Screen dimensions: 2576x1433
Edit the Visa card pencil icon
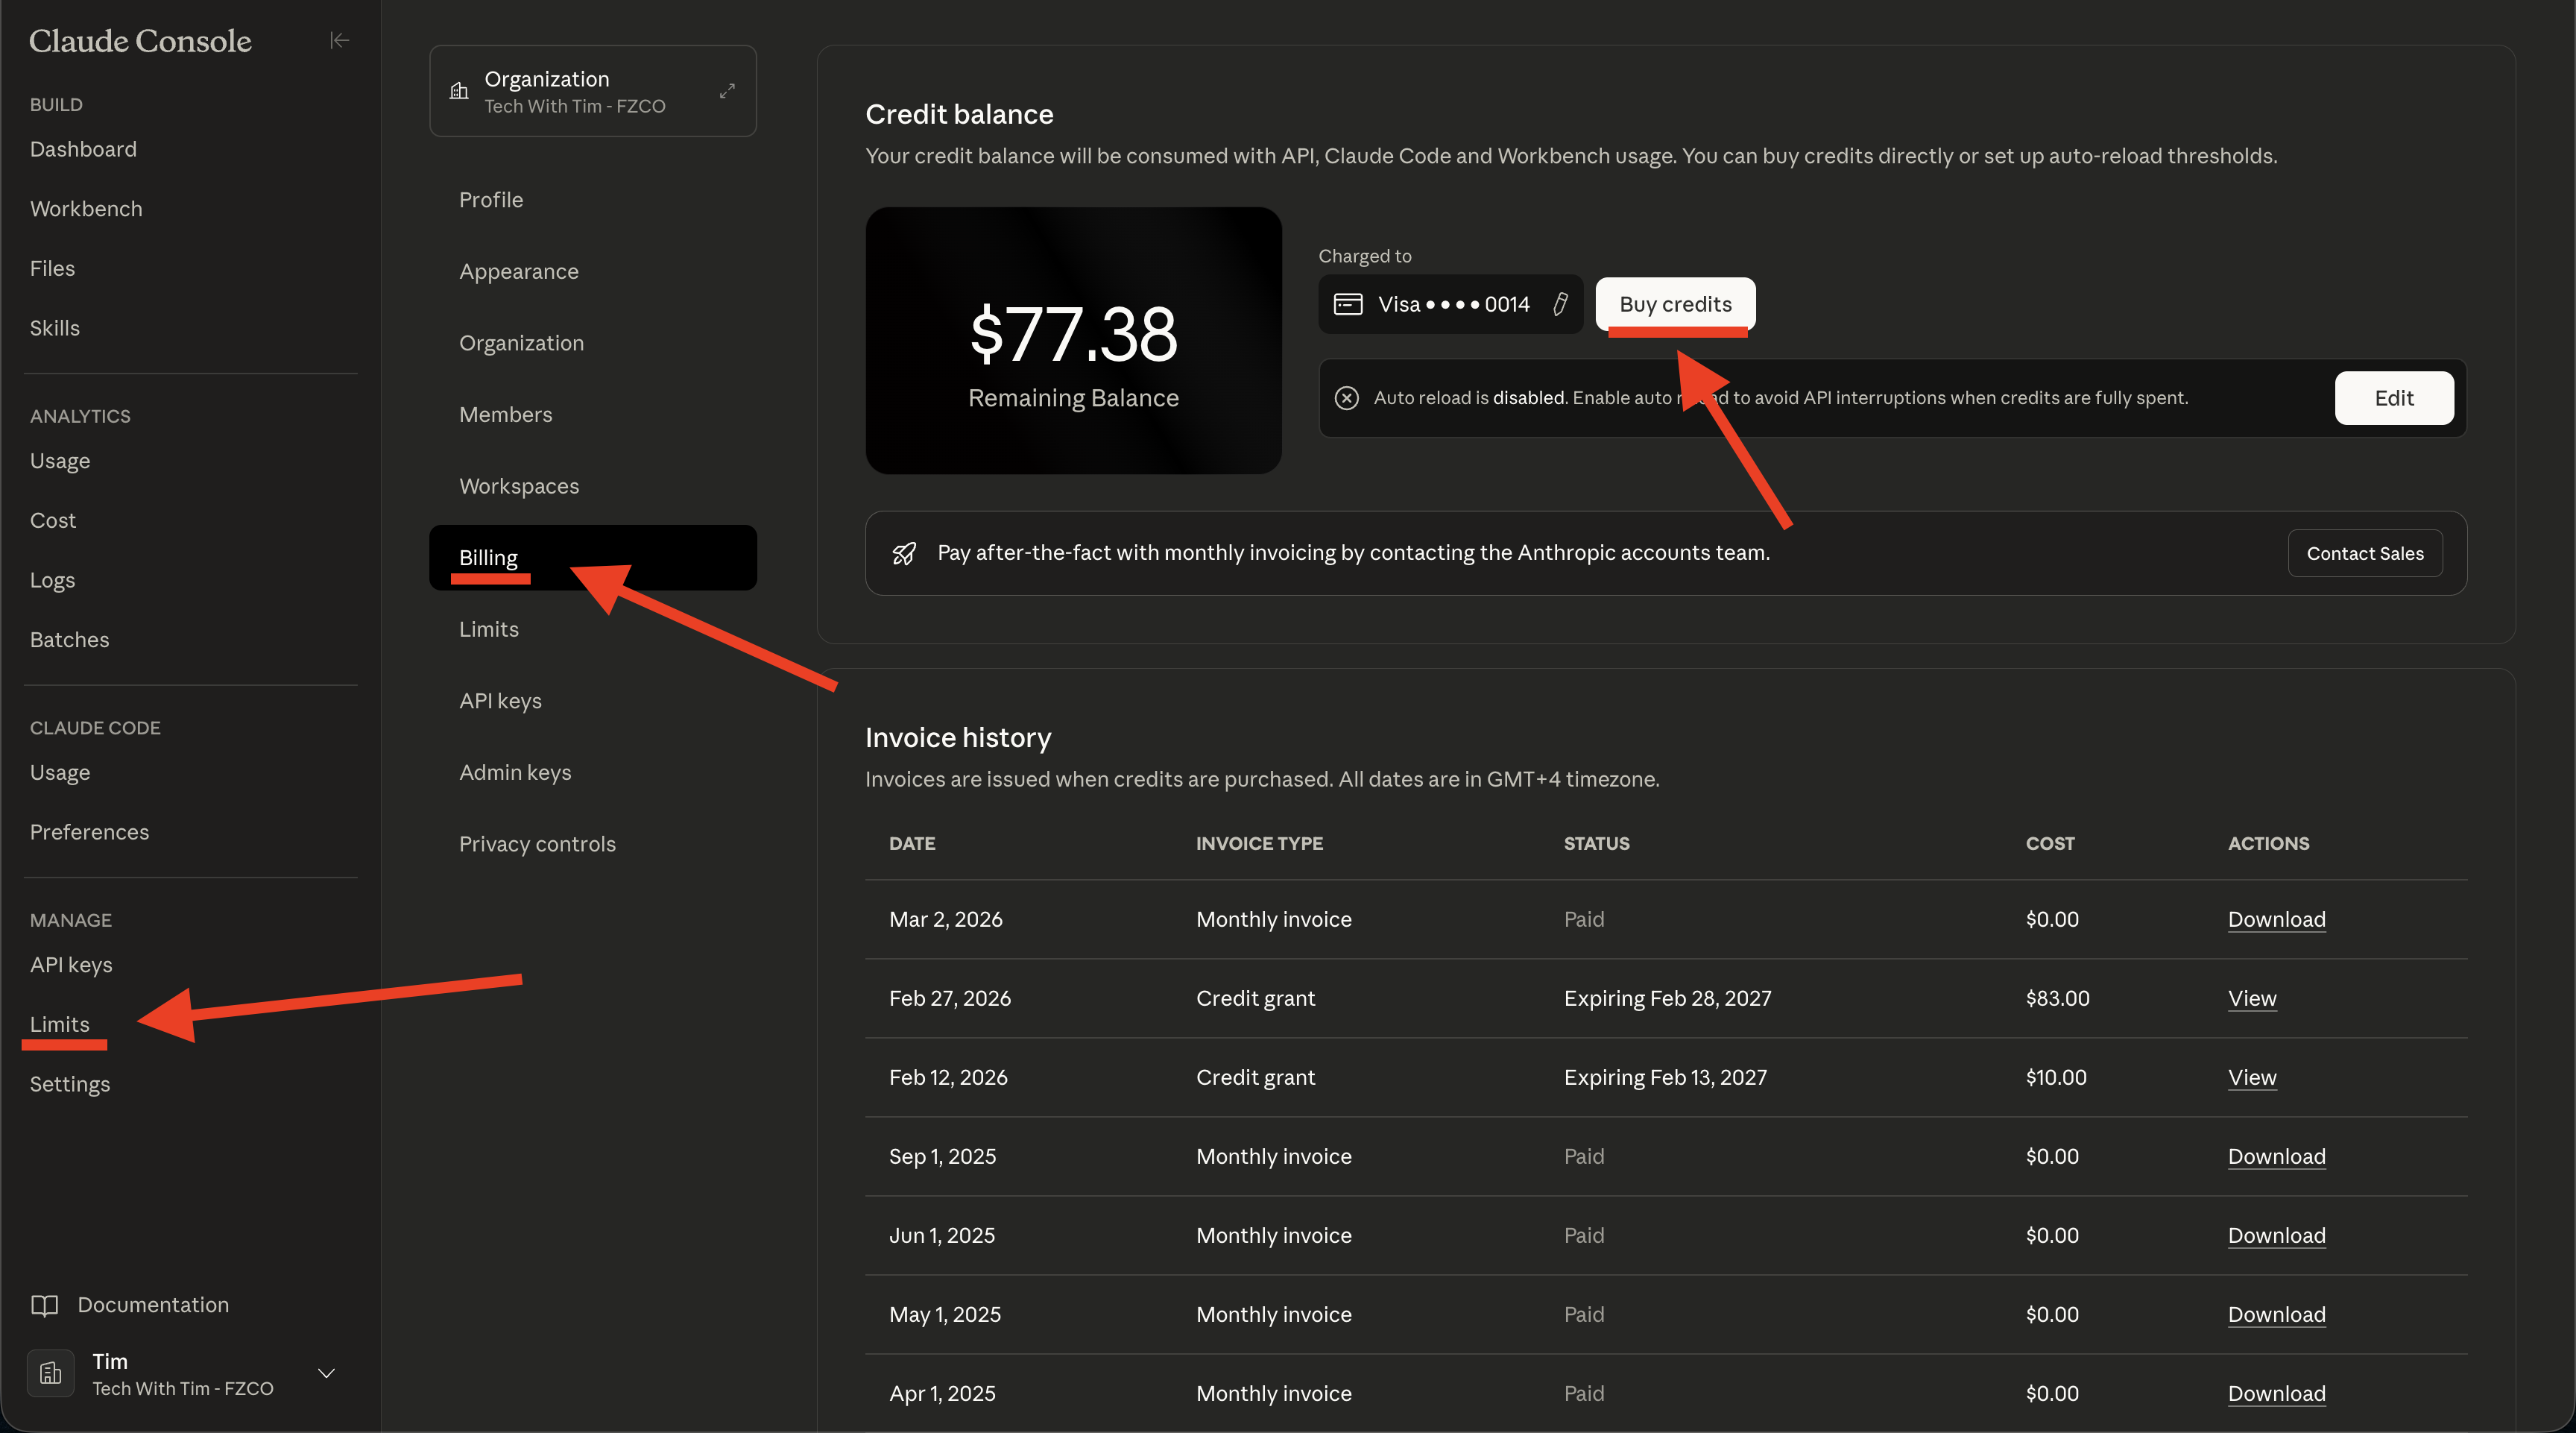point(1560,304)
